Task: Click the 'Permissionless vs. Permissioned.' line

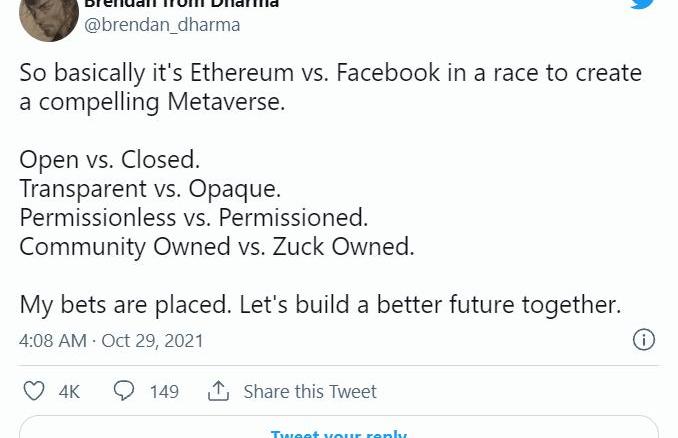Action: [194, 217]
